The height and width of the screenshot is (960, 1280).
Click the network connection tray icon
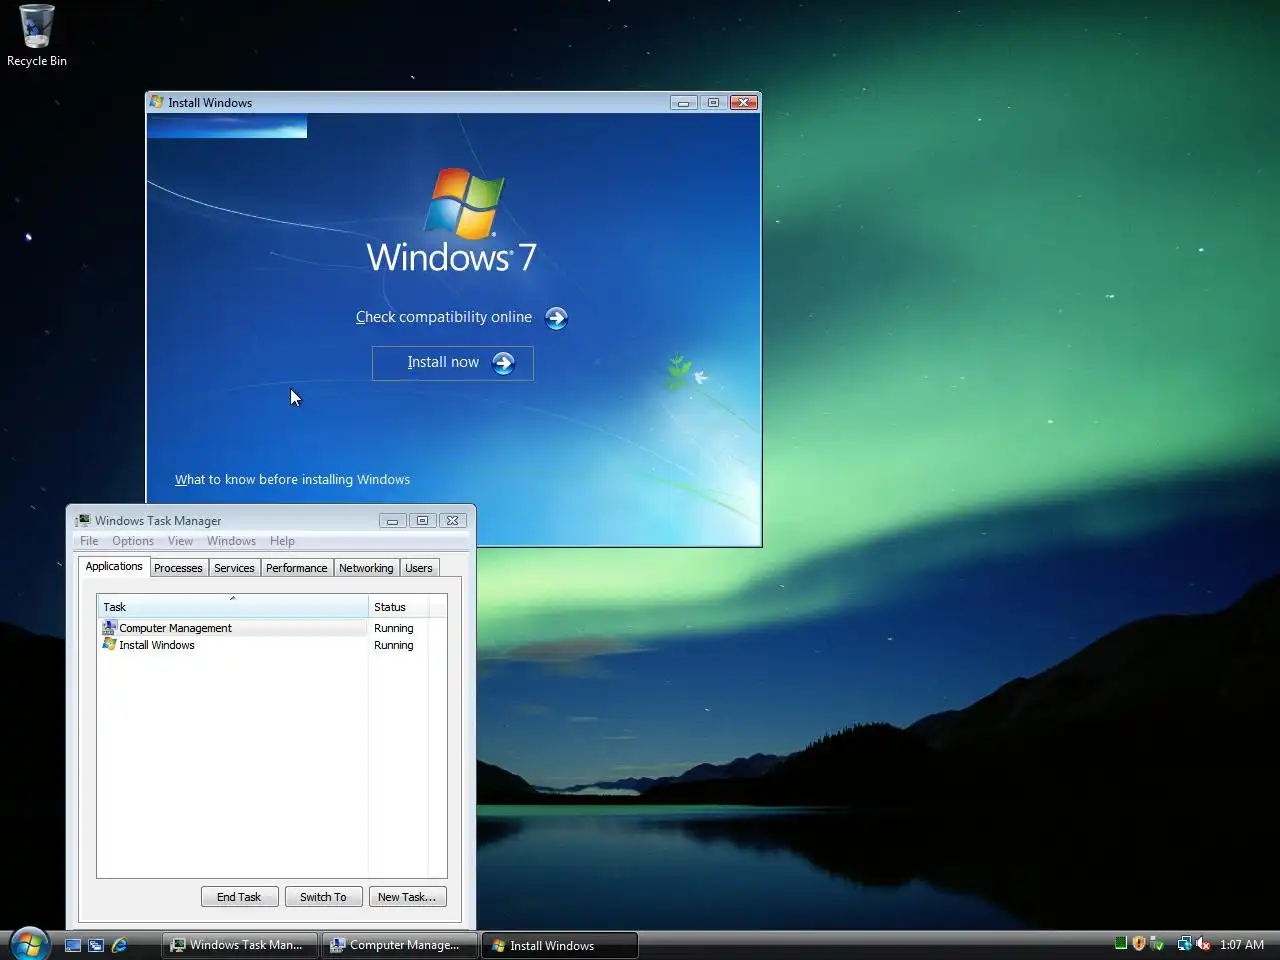(1185, 943)
